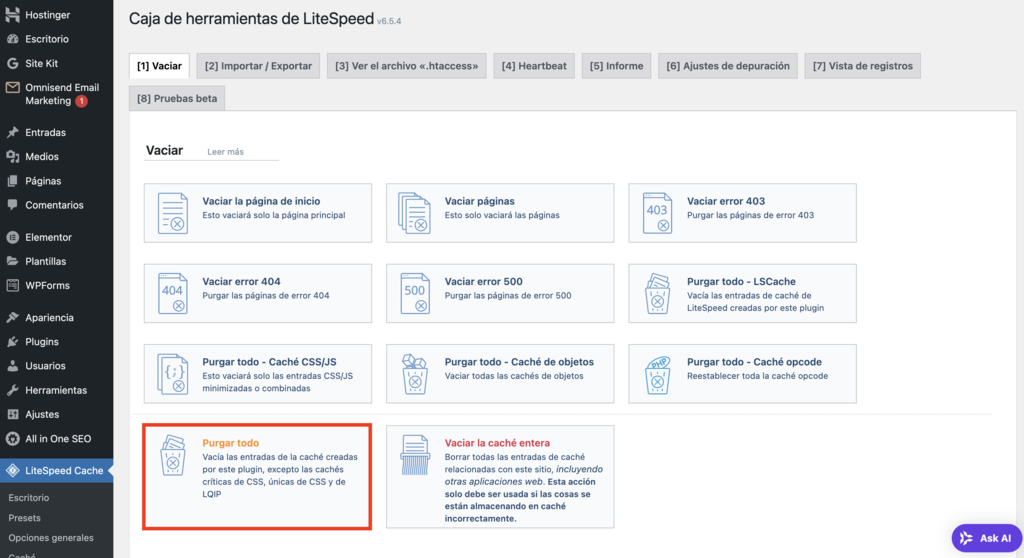
Task: Click the Usuarios person icon
Action: pos(12,366)
